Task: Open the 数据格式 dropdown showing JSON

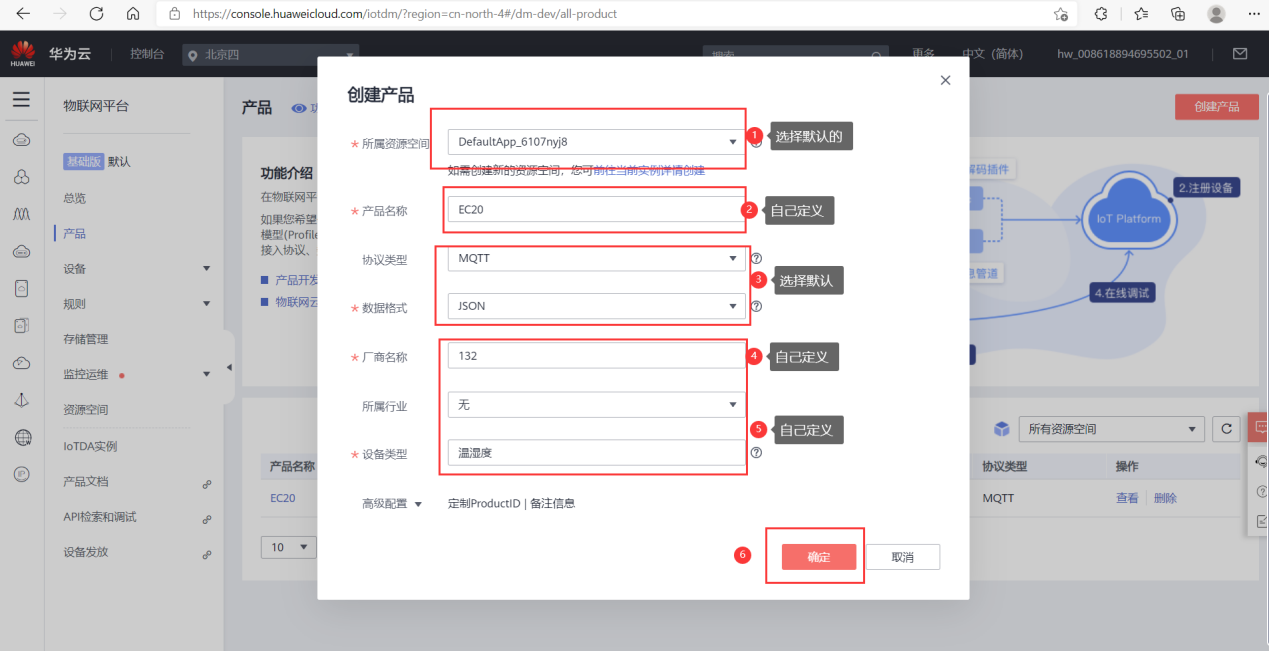Action: pos(596,306)
